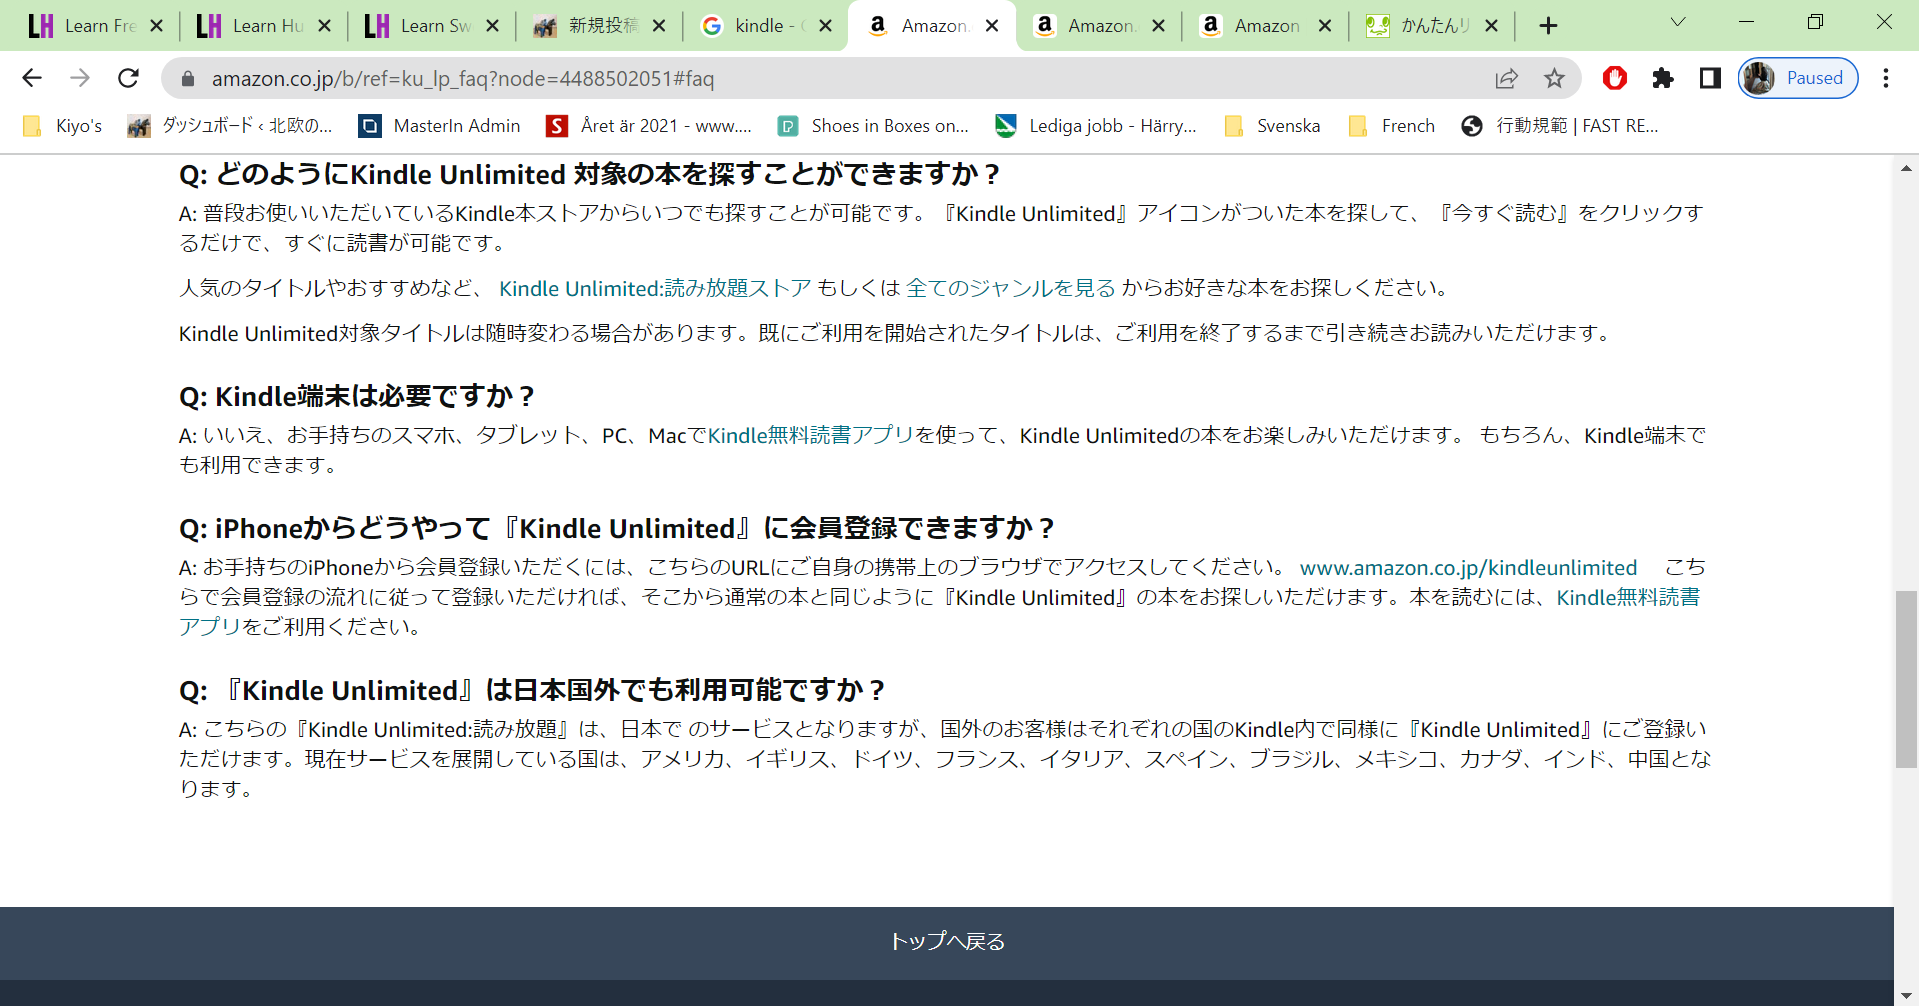This screenshot has width=1919, height=1006.
Task: Open Chrome three-dot menu
Action: [1886, 78]
